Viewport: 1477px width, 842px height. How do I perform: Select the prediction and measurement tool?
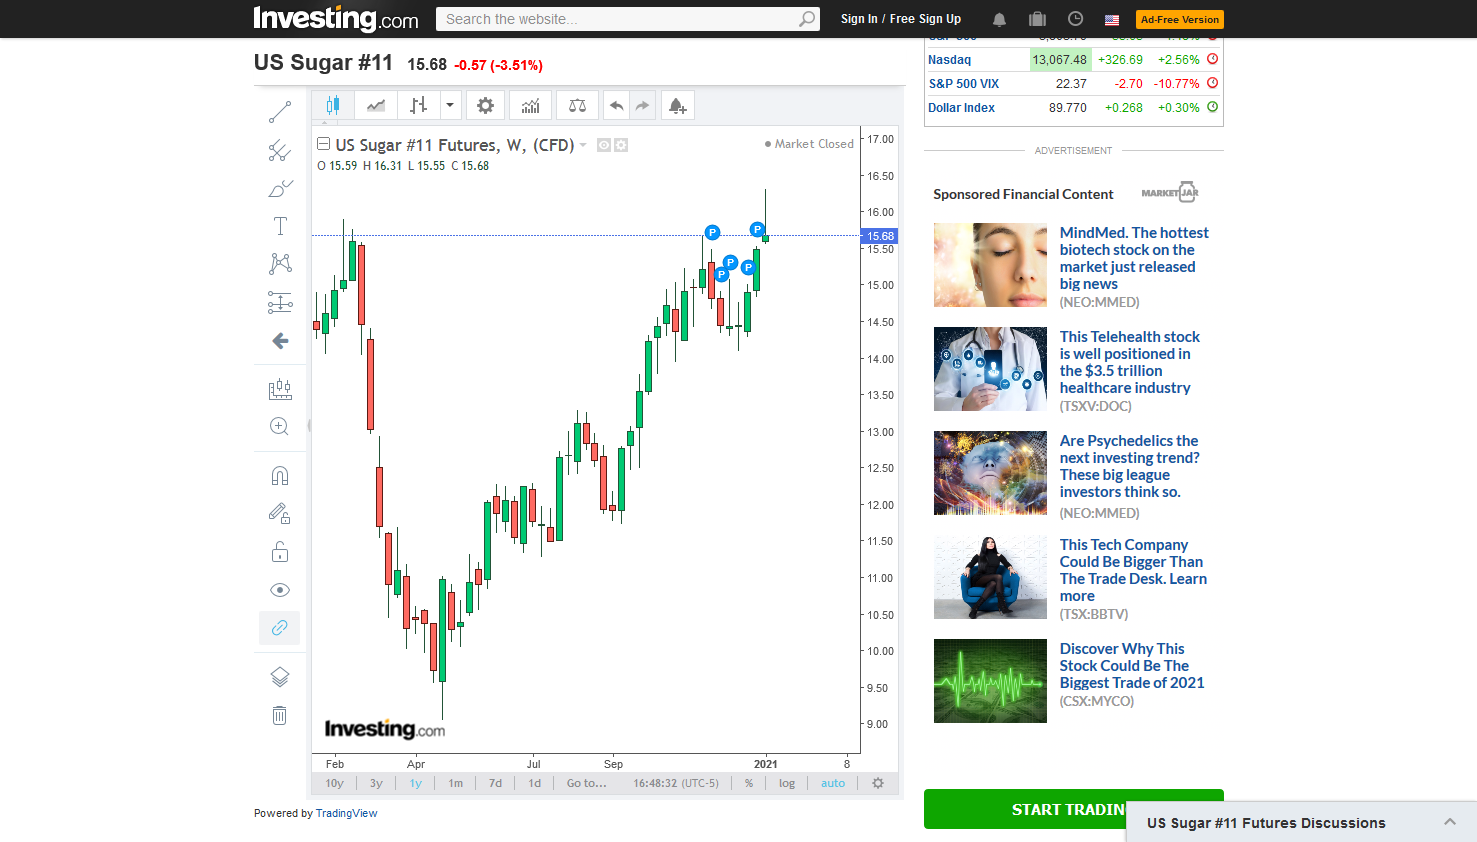(280, 302)
